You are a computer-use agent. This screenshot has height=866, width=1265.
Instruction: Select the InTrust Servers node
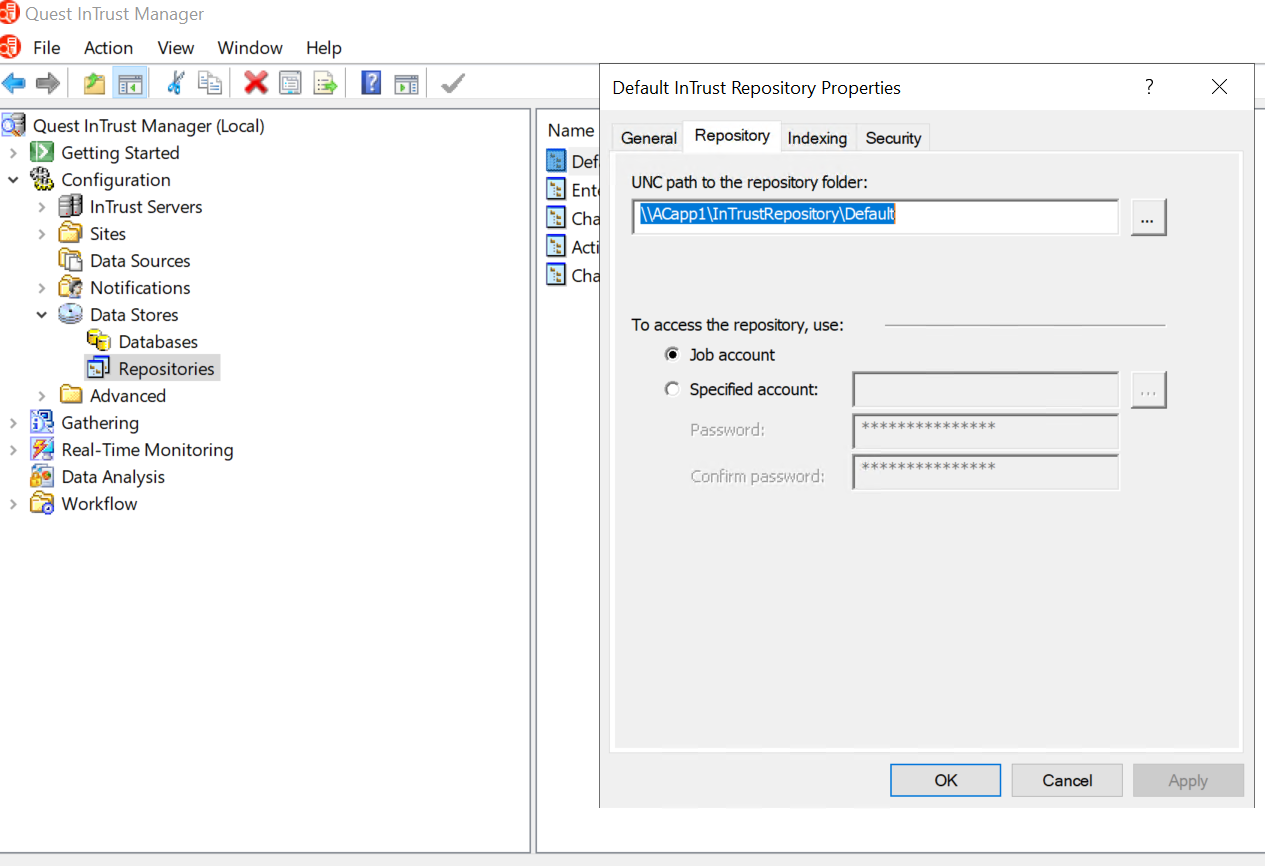[x=146, y=207]
